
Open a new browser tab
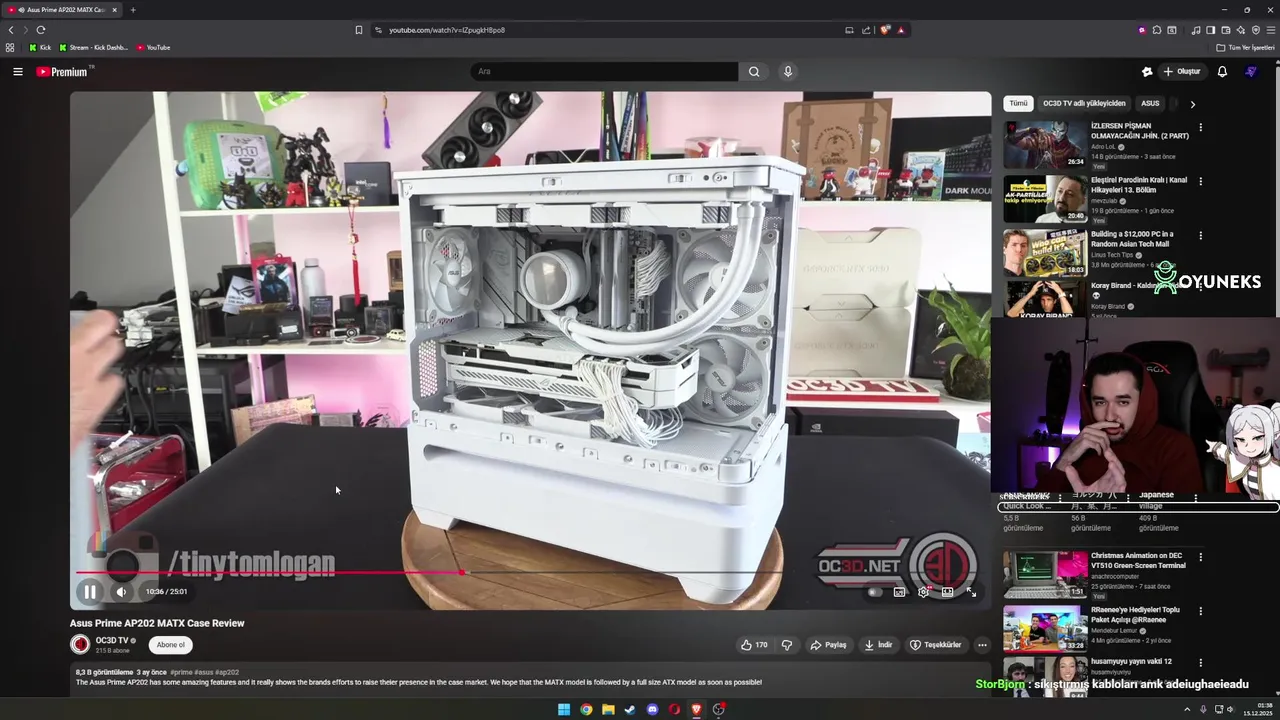click(133, 10)
